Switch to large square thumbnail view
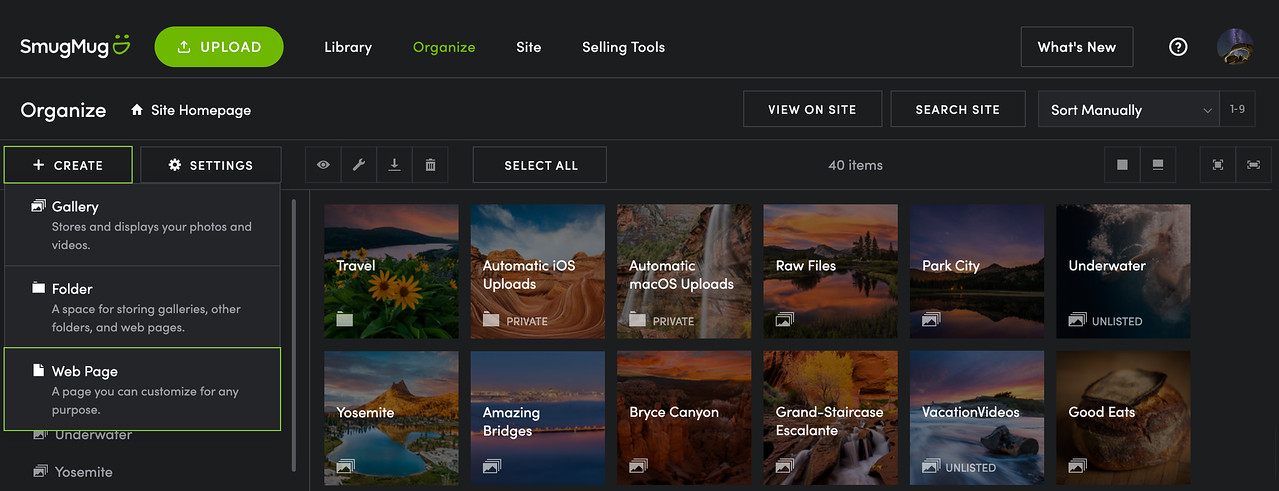This screenshot has height=491, width=1279. pyautogui.click(x=1122, y=165)
